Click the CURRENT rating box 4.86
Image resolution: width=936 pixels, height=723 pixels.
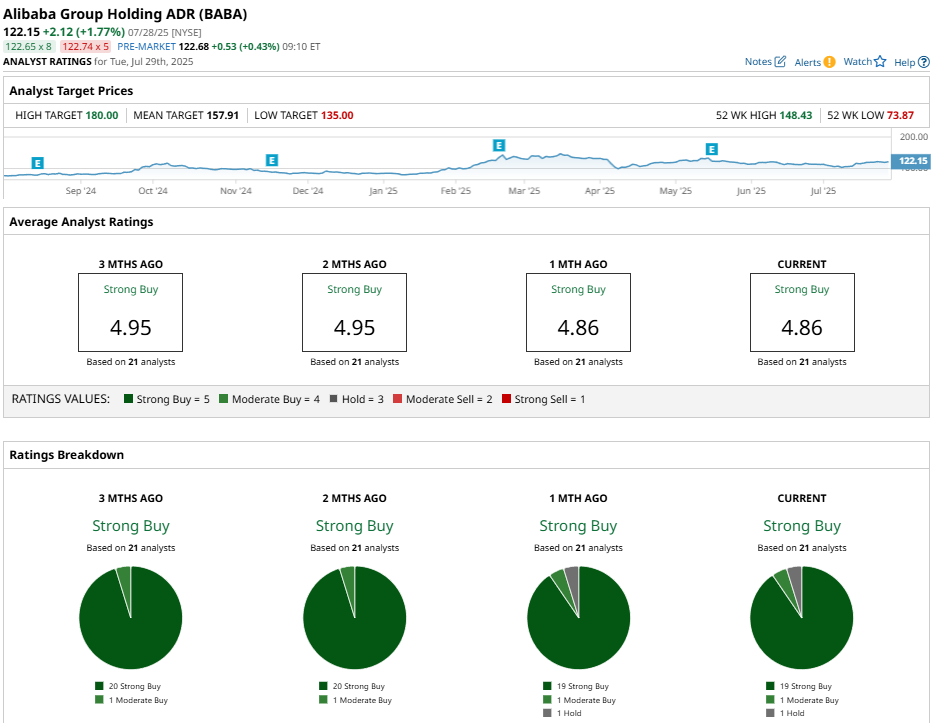tap(802, 312)
